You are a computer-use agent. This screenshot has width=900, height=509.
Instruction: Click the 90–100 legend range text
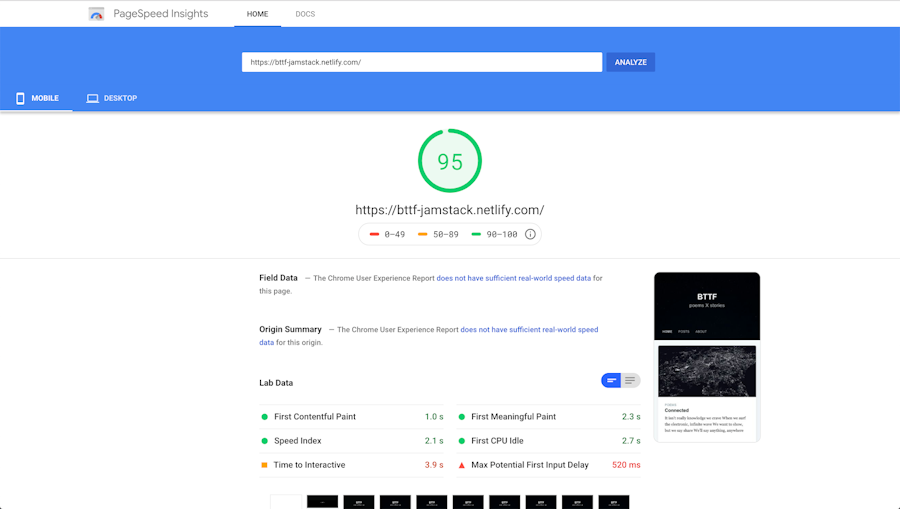502,234
